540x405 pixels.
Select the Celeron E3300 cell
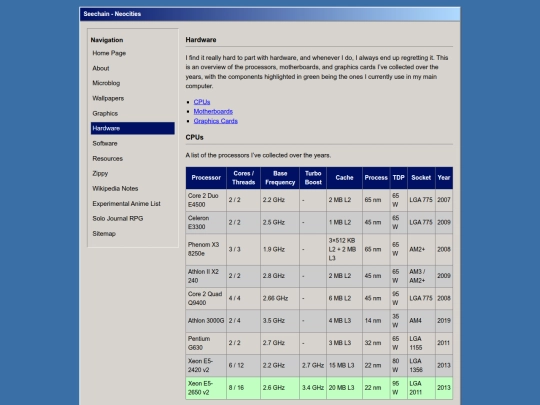(x=206, y=222)
